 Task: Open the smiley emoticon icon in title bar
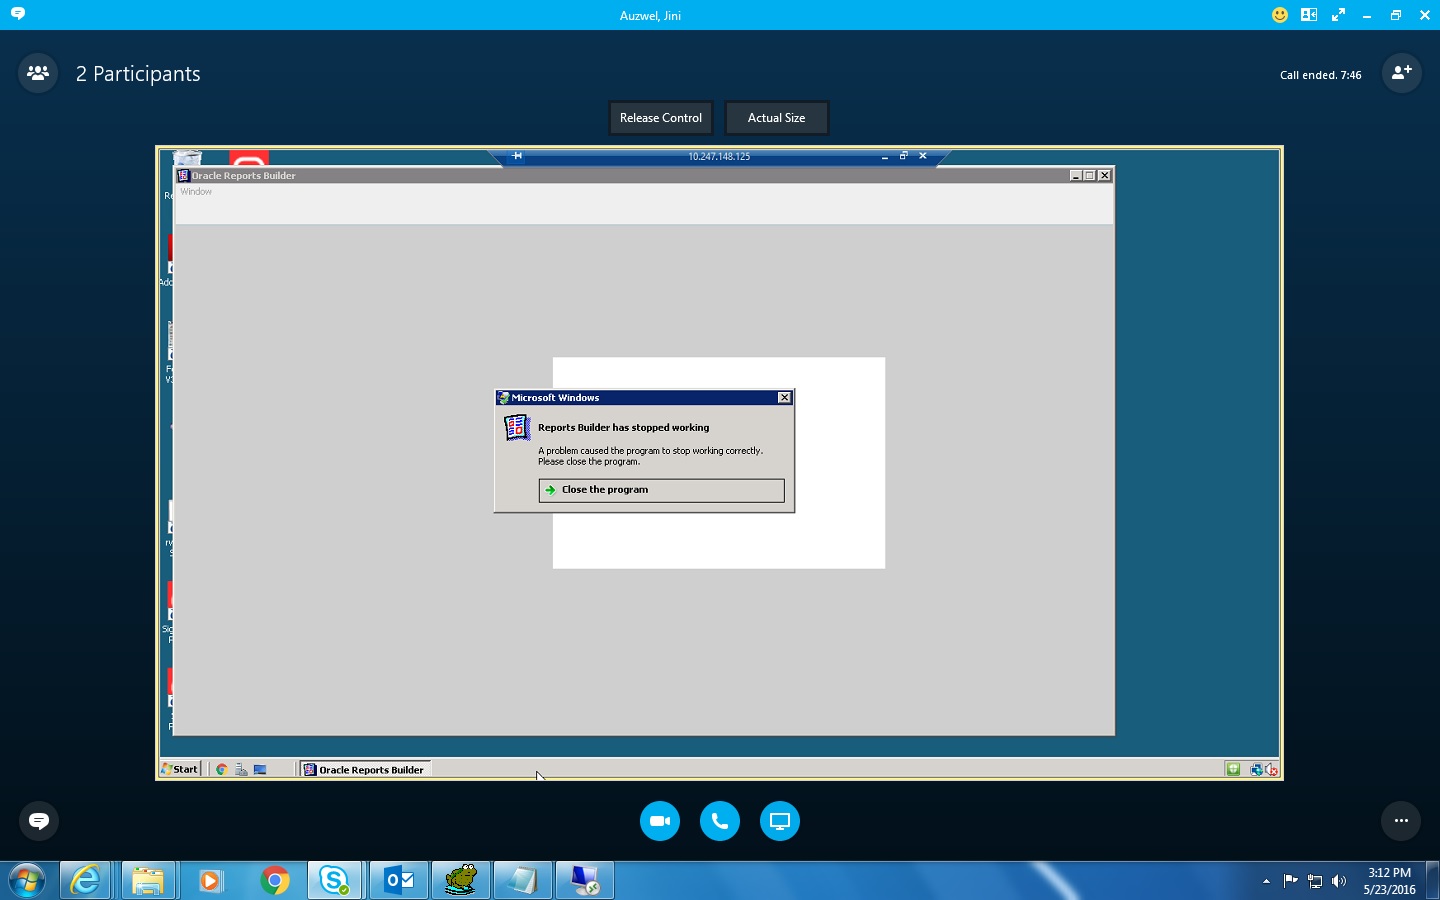click(x=1279, y=15)
